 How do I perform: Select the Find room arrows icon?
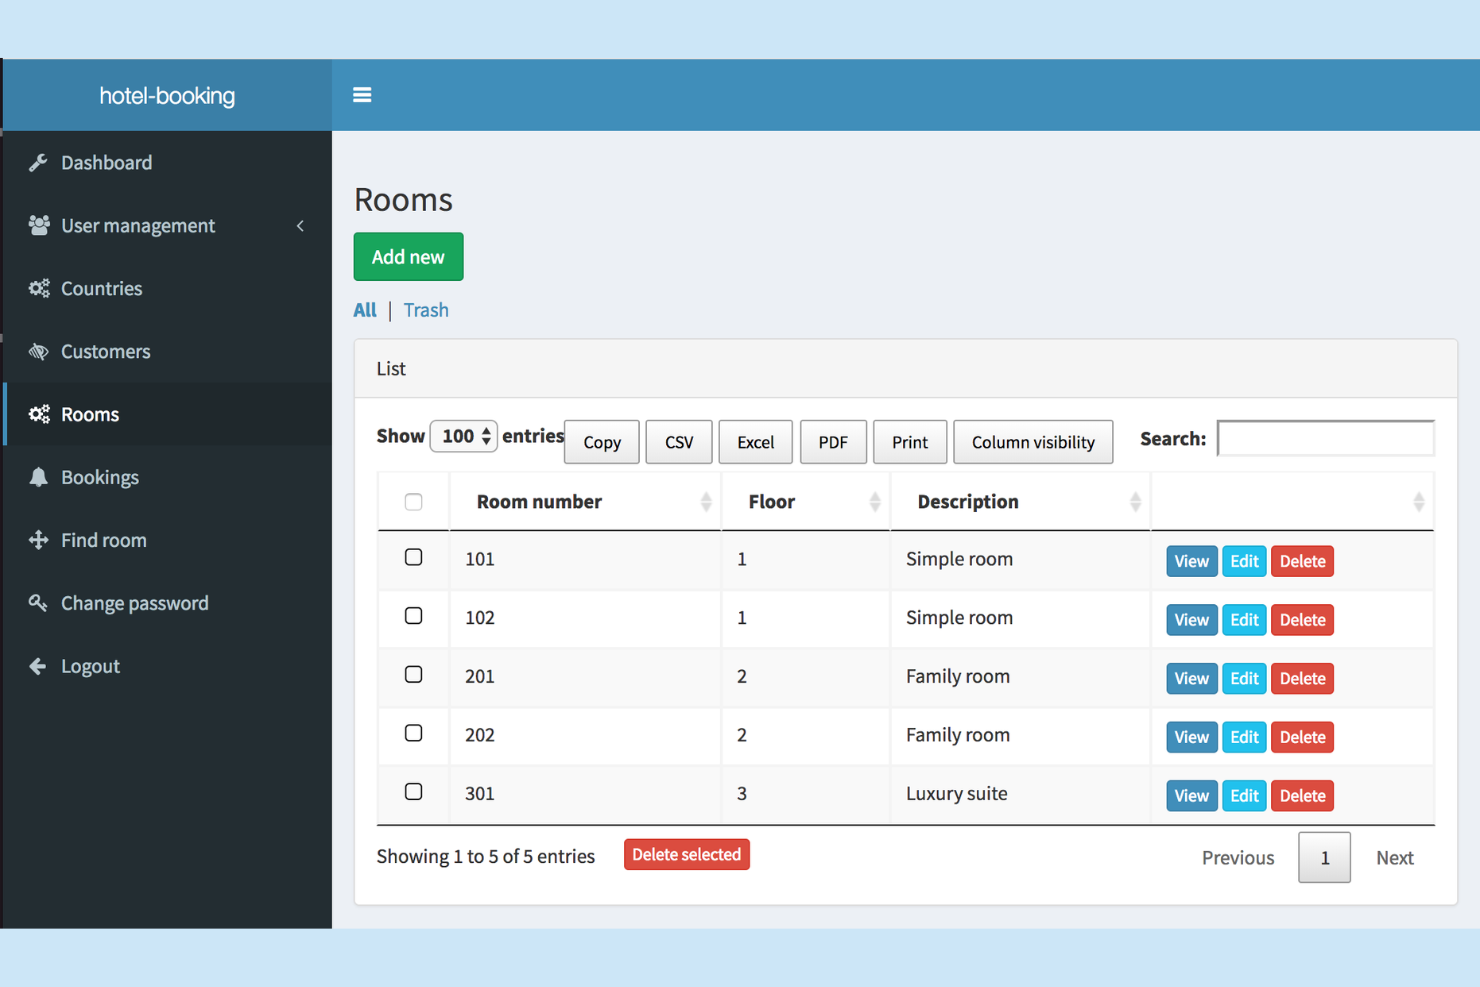point(39,540)
